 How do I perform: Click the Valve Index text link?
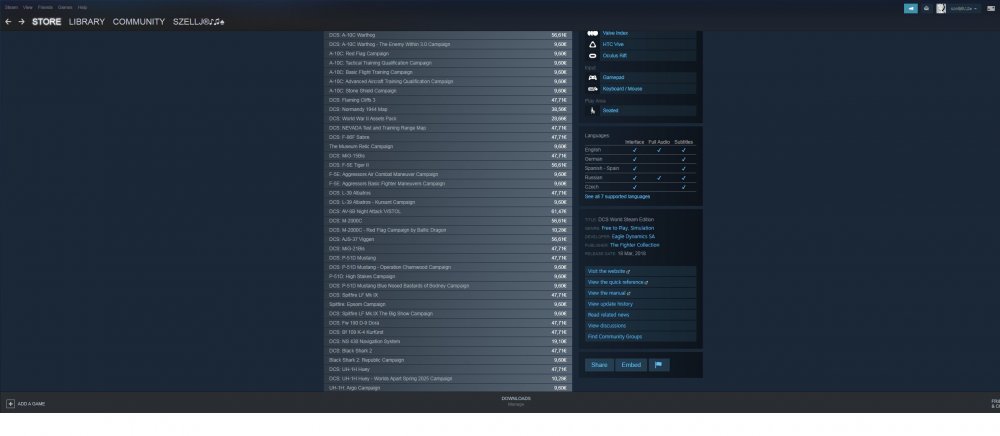click(615, 33)
